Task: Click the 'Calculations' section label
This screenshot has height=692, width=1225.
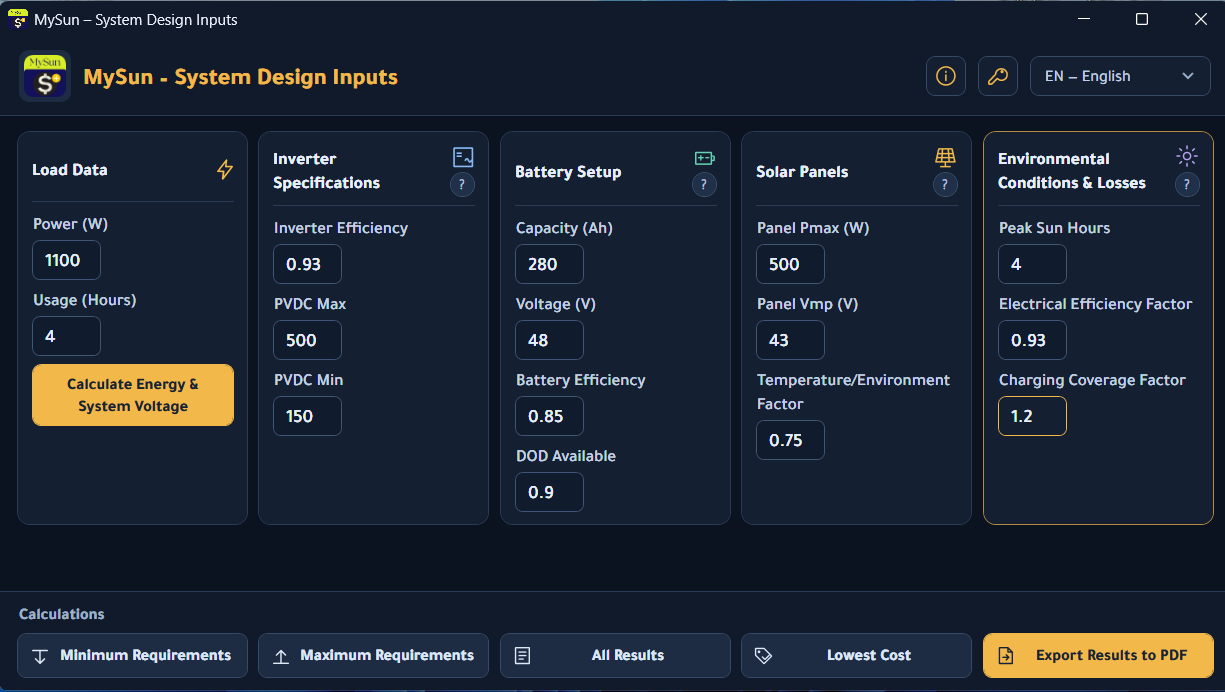Action: 62,614
